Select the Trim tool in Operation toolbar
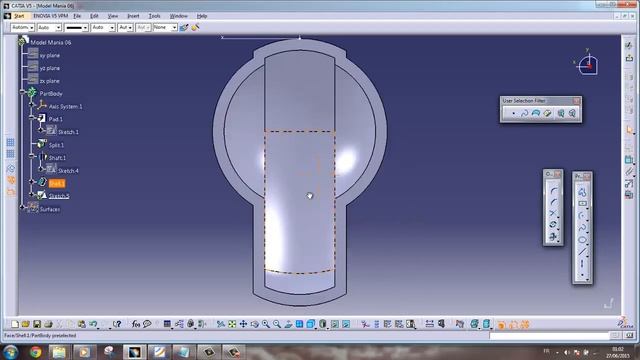The height and width of the screenshot is (360, 640). pyautogui.click(x=553, y=213)
